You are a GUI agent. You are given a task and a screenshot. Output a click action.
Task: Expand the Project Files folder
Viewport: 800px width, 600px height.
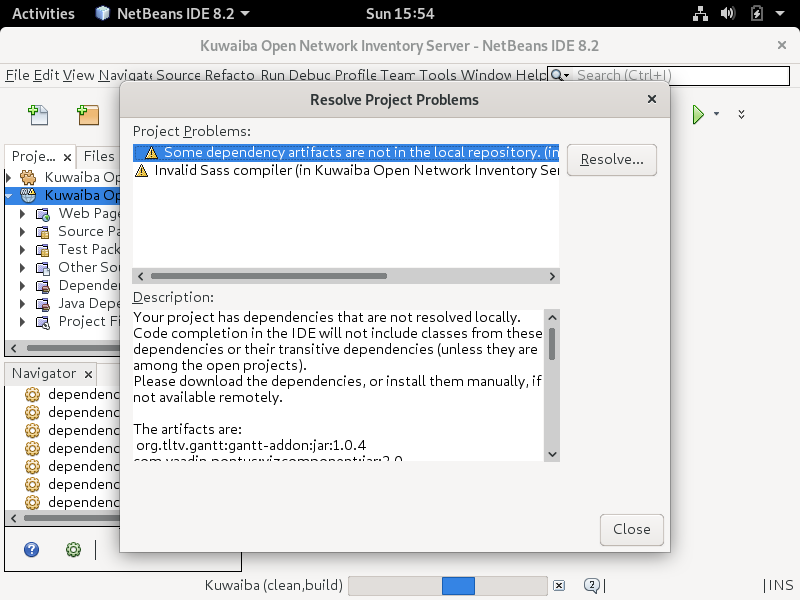[22, 321]
